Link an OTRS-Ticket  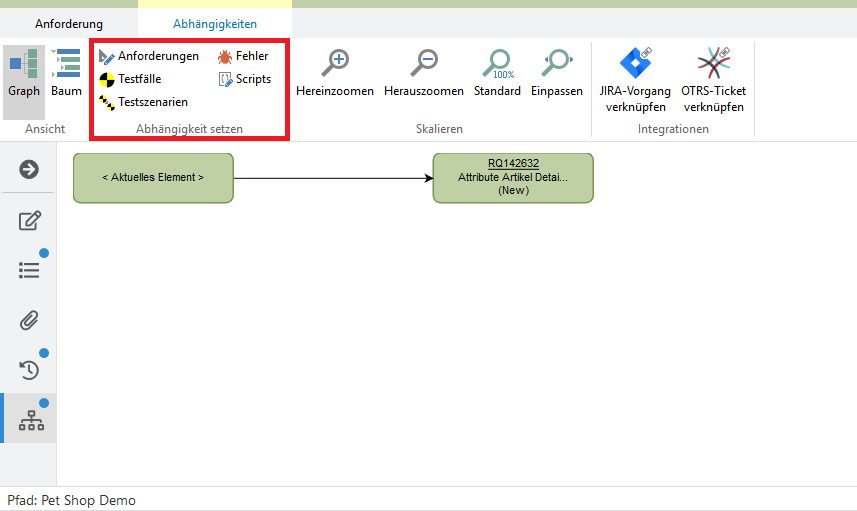(x=714, y=80)
